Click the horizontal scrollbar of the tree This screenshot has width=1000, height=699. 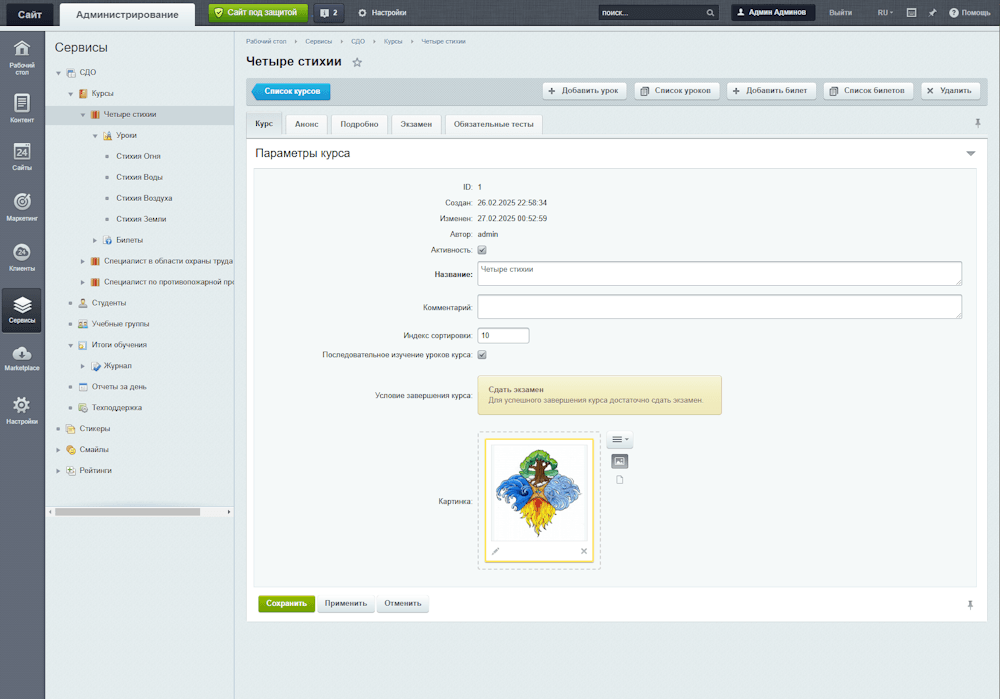coord(128,511)
